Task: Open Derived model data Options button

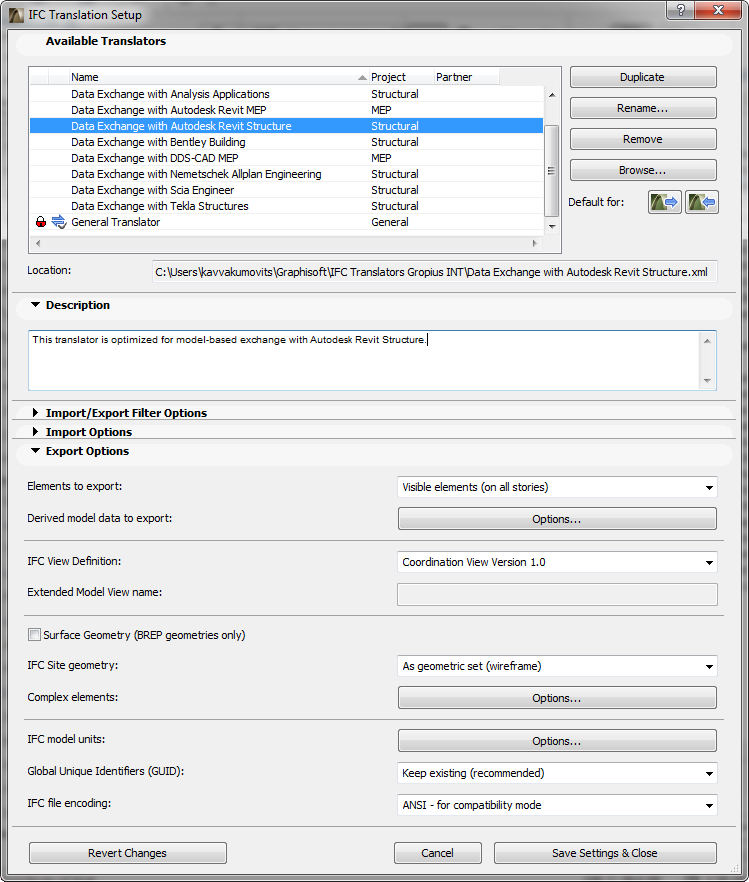Action: click(557, 519)
